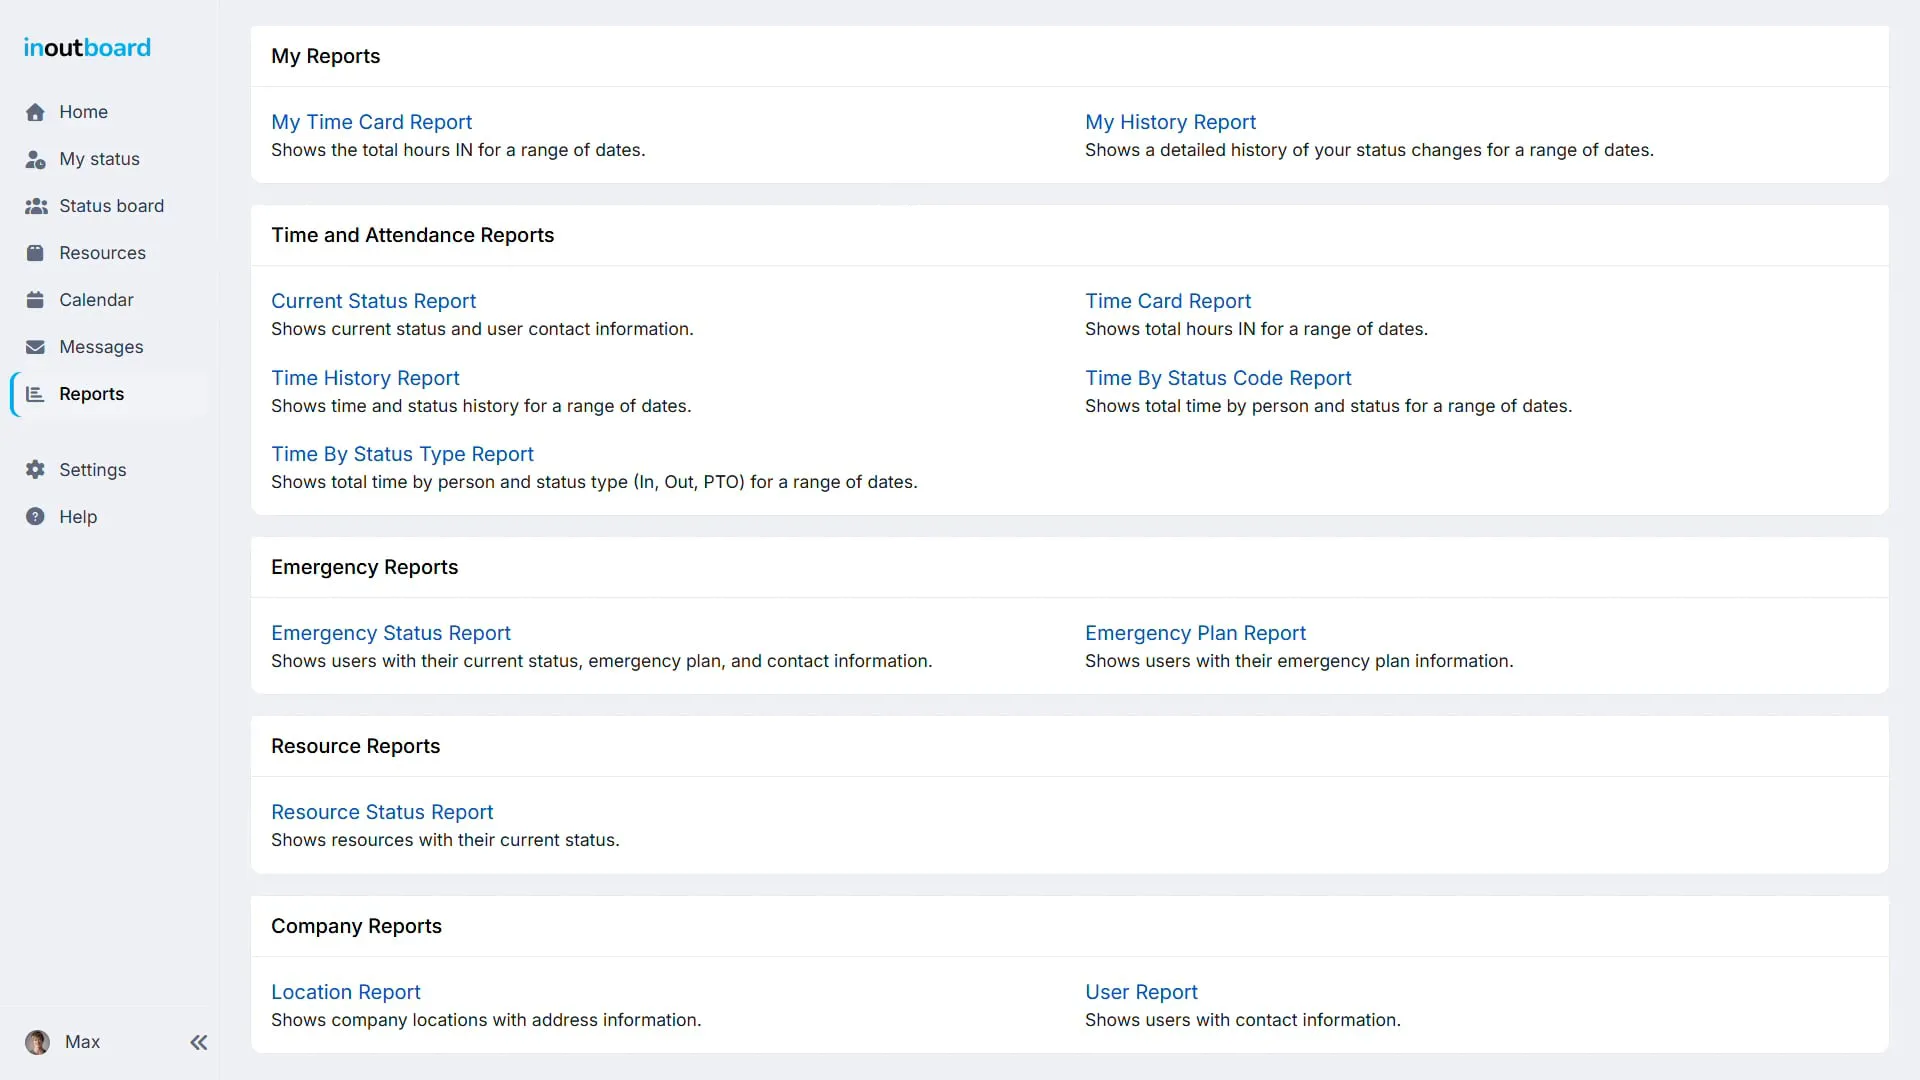Click the inoutboard logo
This screenshot has height=1080, width=1920.
click(x=87, y=47)
